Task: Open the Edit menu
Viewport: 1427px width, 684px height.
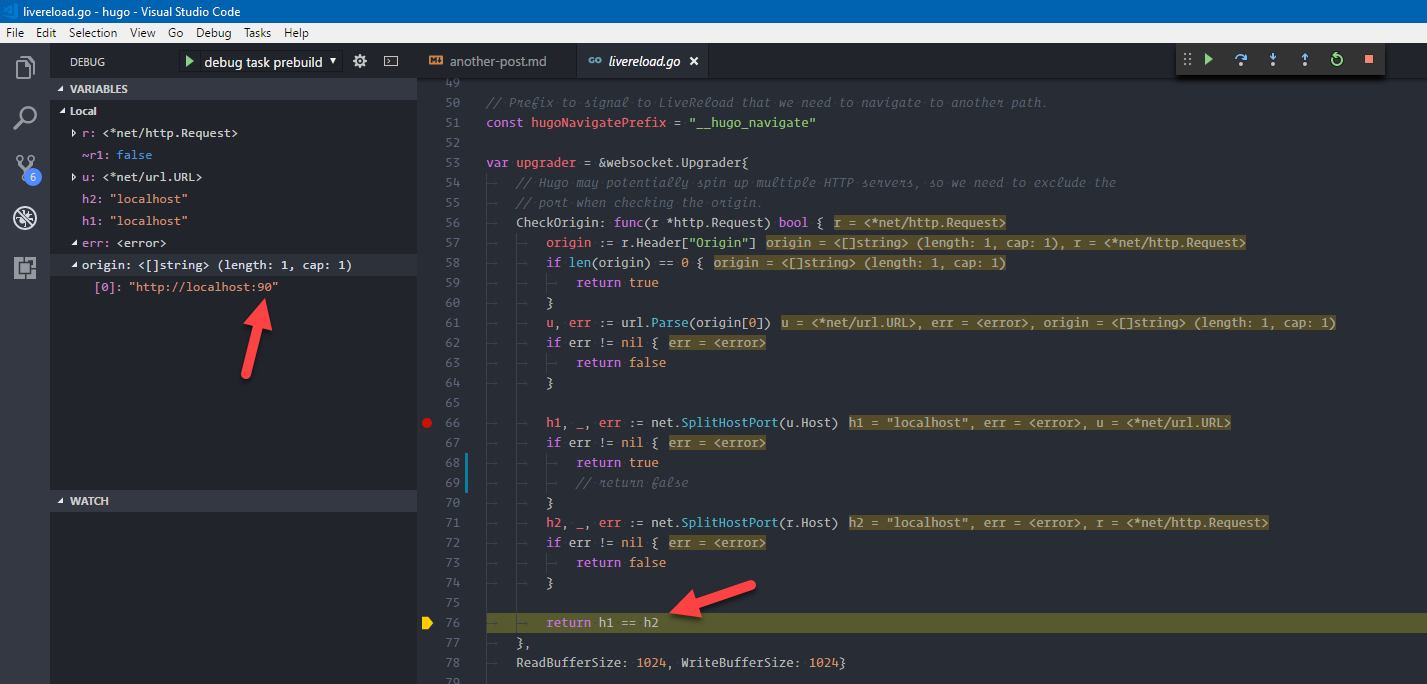Action: [46, 33]
